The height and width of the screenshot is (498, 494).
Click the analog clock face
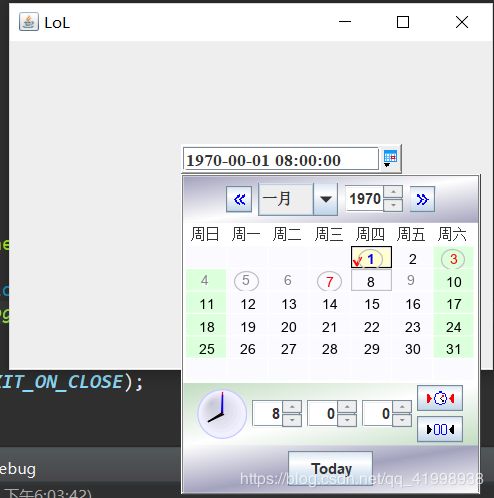coord(222,413)
